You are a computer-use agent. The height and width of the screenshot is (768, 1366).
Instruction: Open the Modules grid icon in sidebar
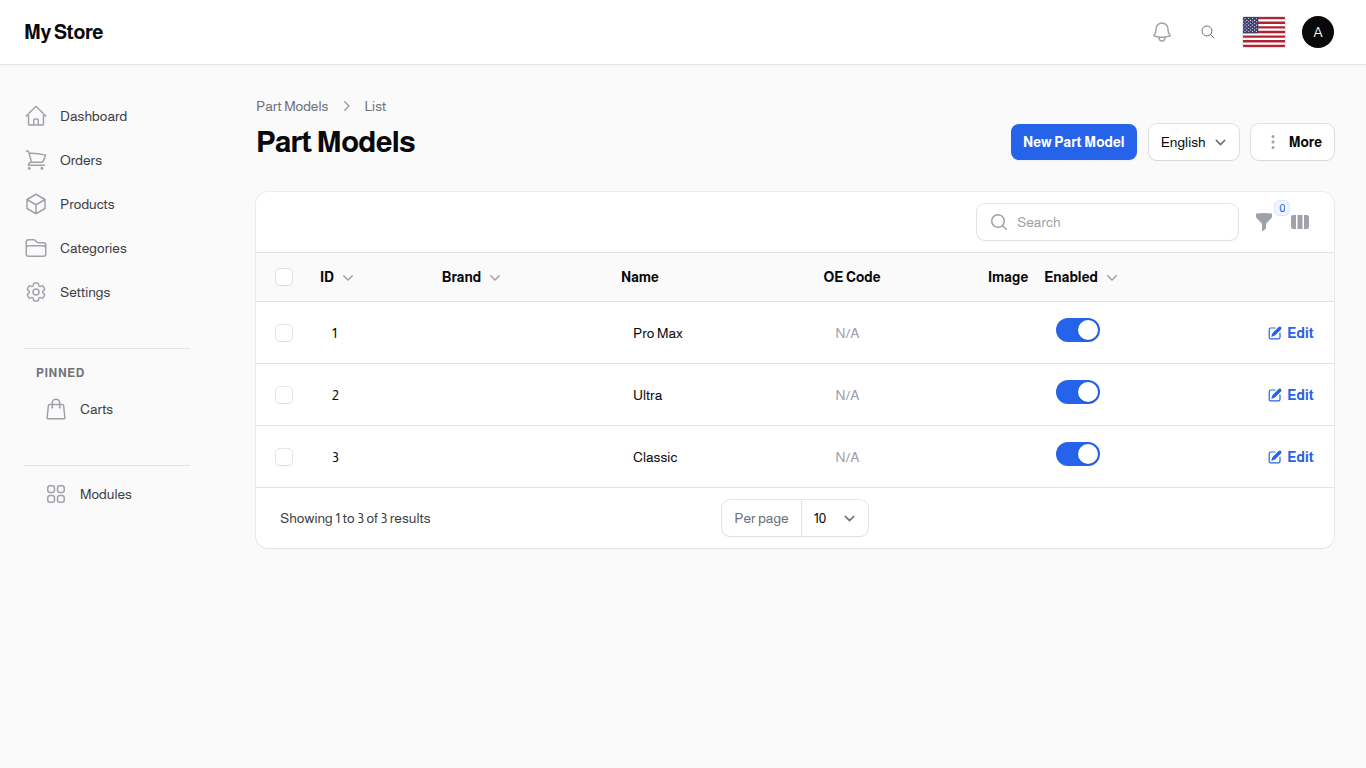tap(55, 493)
